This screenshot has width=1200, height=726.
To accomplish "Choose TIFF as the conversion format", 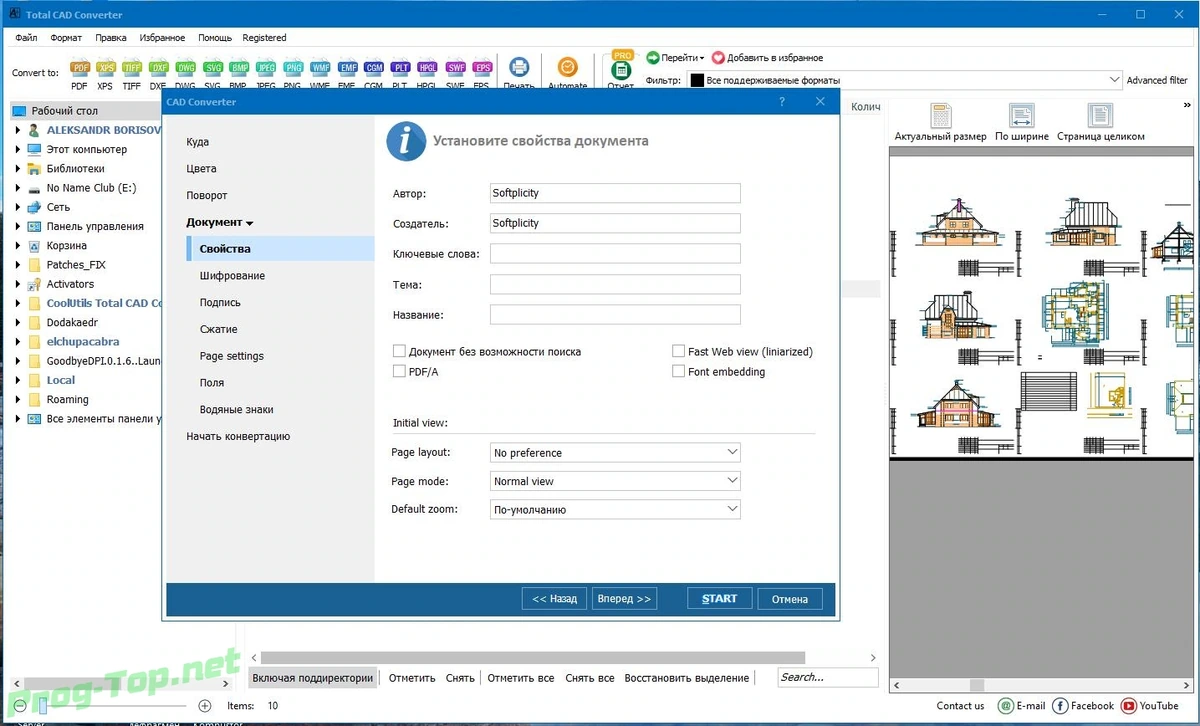I will pyautogui.click(x=132, y=69).
